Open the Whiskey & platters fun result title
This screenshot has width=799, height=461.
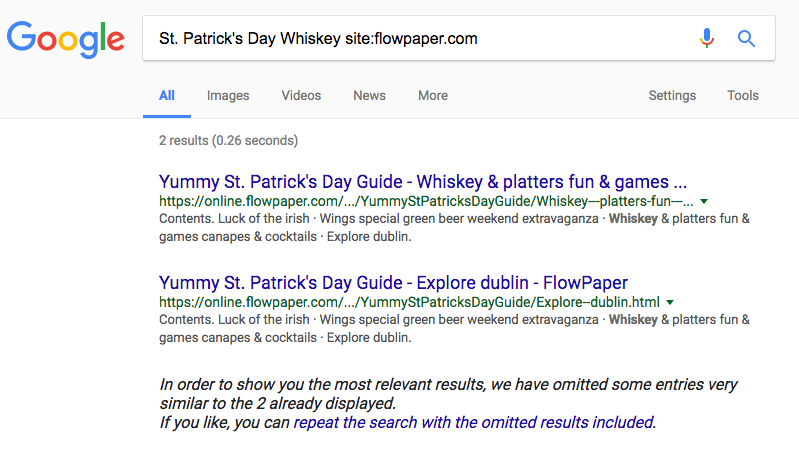(x=423, y=182)
